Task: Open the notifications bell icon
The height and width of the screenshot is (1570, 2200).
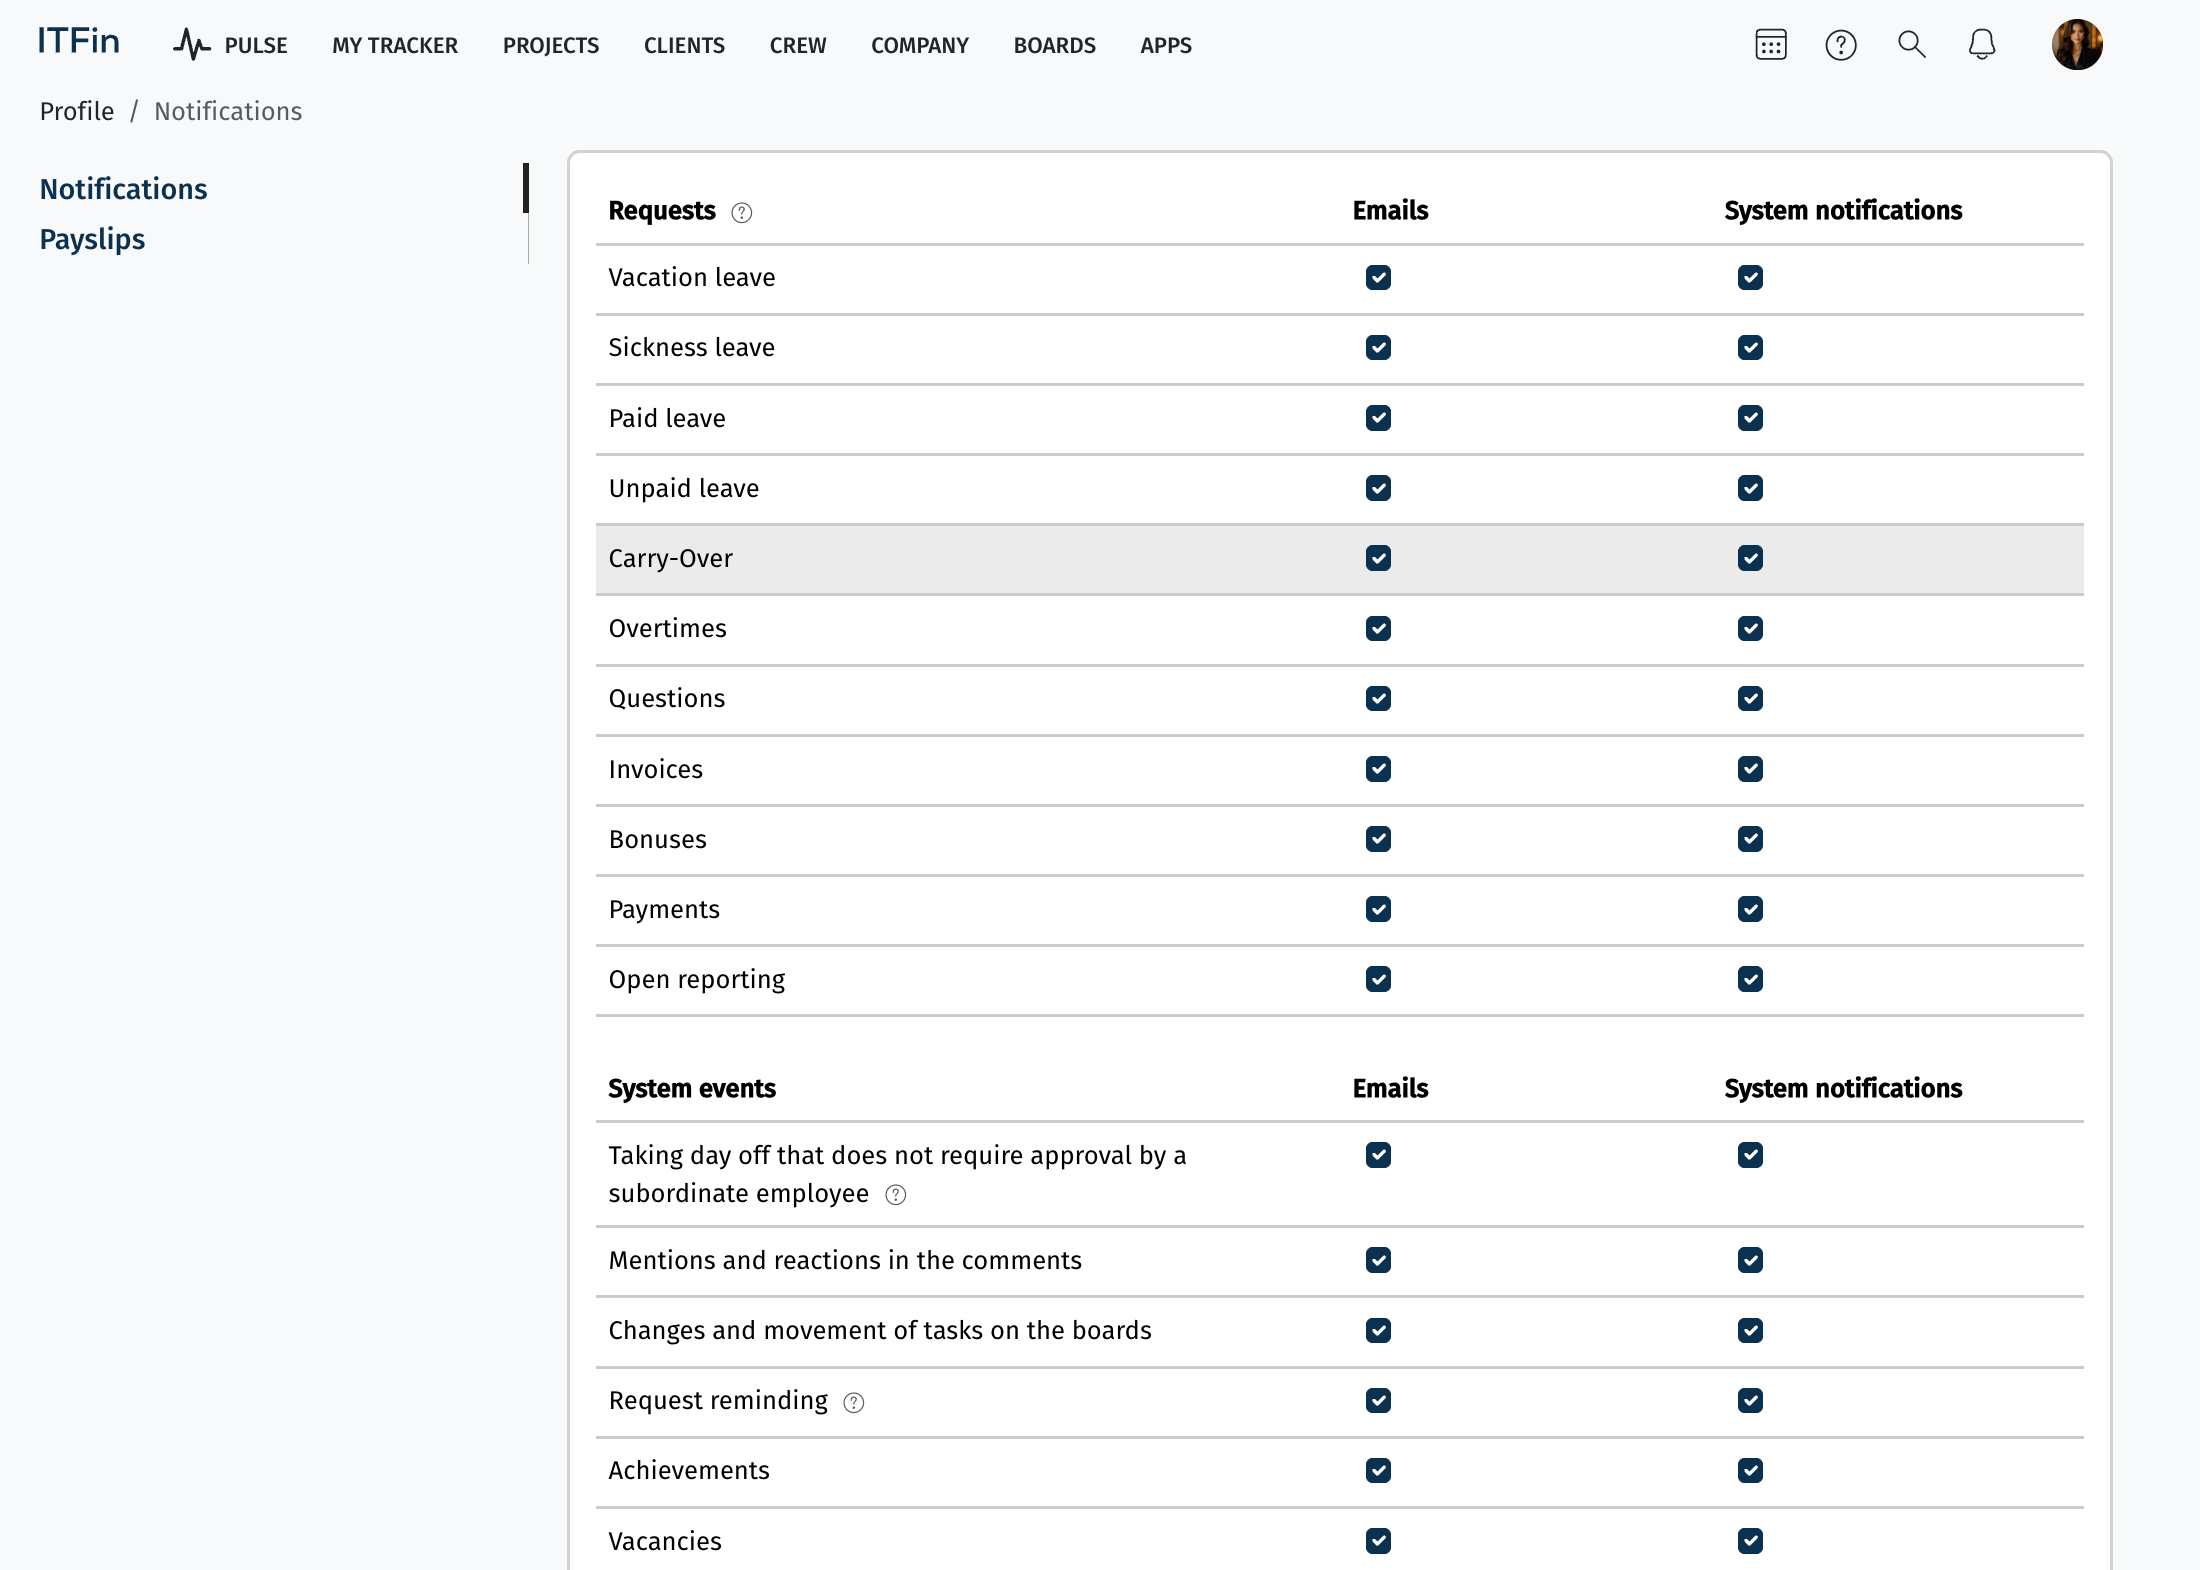Action: 1981,44
